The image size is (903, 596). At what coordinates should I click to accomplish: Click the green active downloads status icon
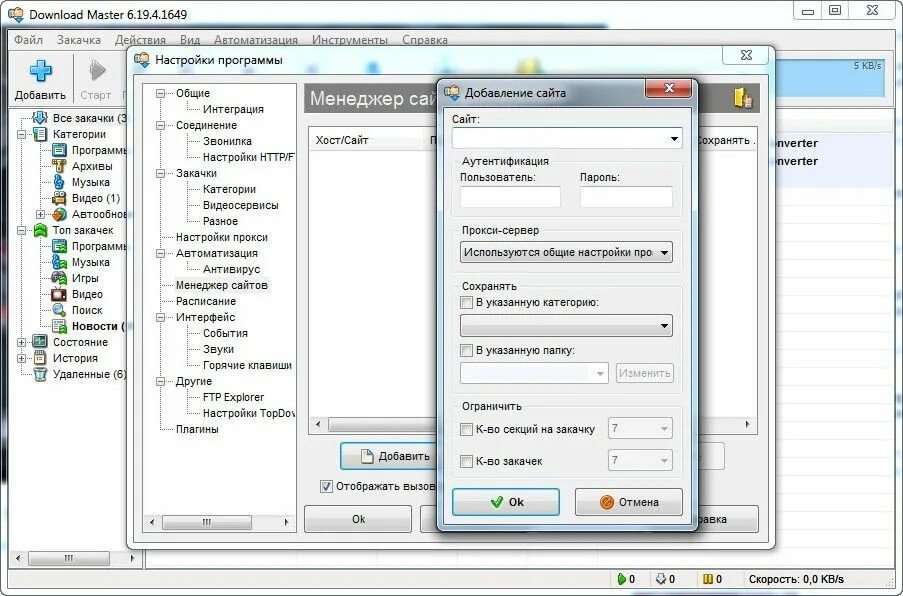[621, 579]
